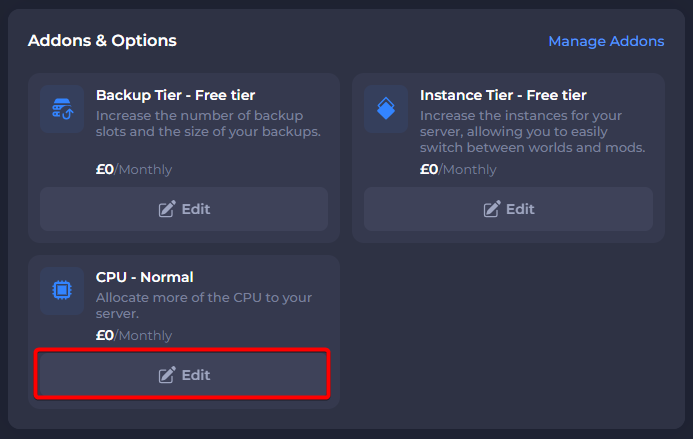Click the pencil icon on CPU's Edit
Screen dimensions: 693x439
tap(167, 375)
